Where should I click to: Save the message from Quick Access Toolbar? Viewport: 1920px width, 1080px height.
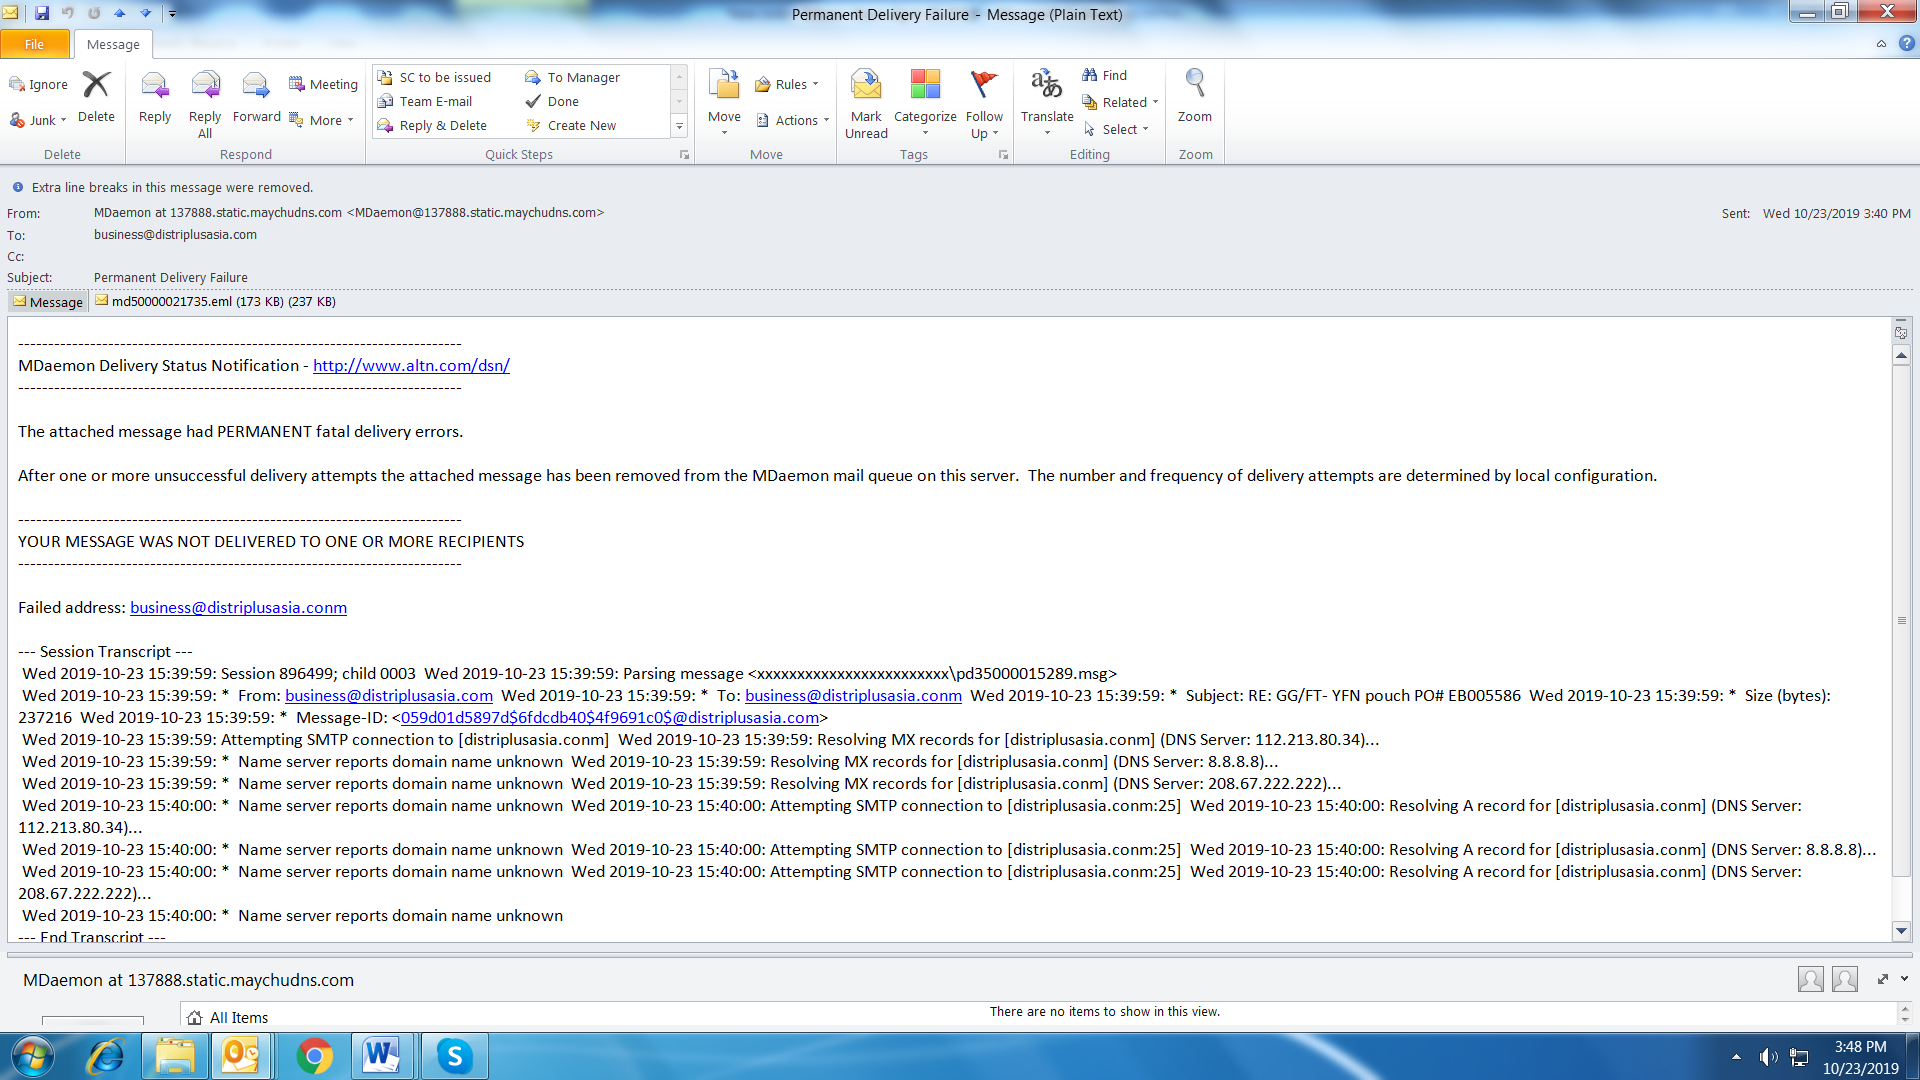42,13
